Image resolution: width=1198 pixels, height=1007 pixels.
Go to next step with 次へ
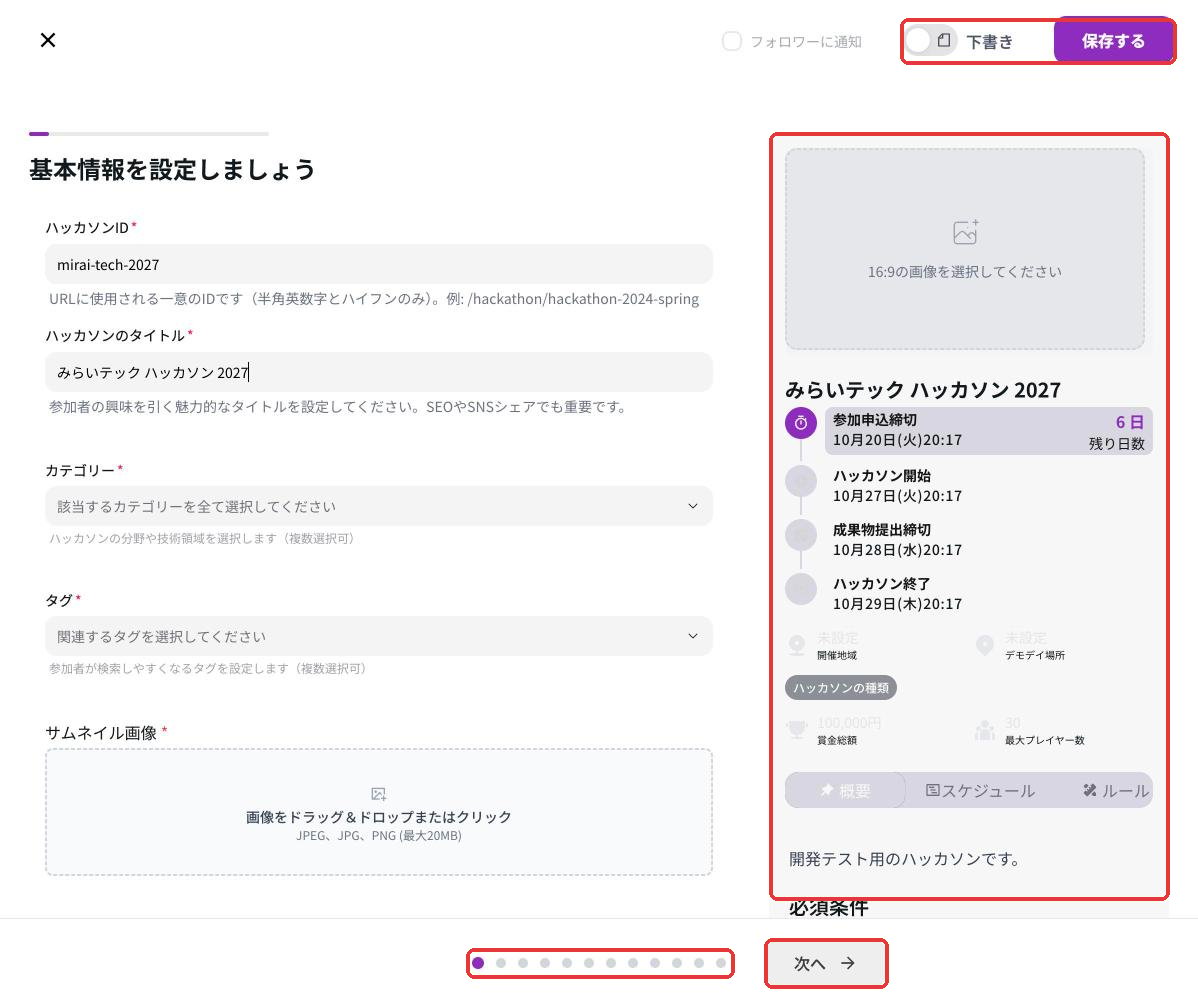click(x=825, y=963)
